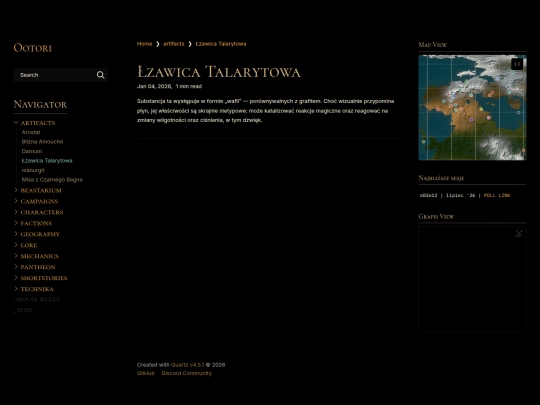Viewport: 540px width, 405px height.
Task: Open the GitHub footer link
Action: click(x=146, y=373)
